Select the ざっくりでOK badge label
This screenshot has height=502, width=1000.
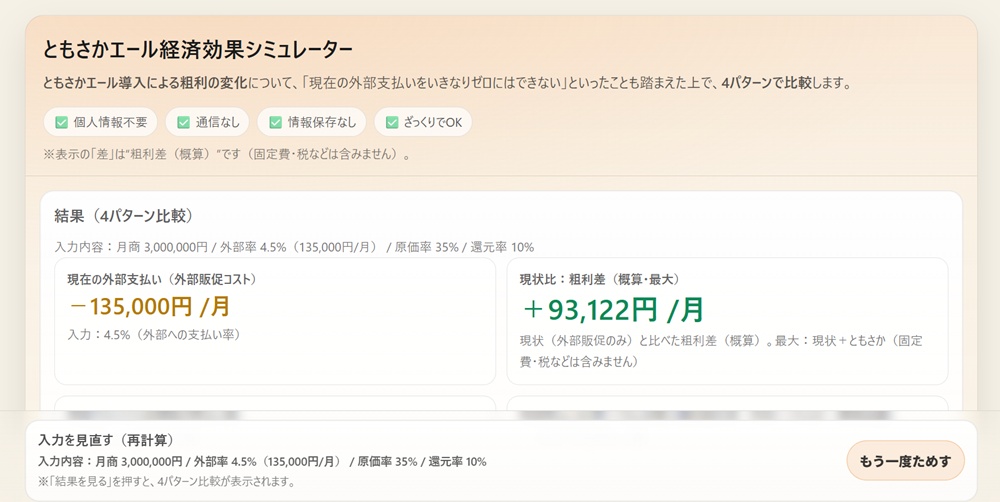[x=433, y=122]
